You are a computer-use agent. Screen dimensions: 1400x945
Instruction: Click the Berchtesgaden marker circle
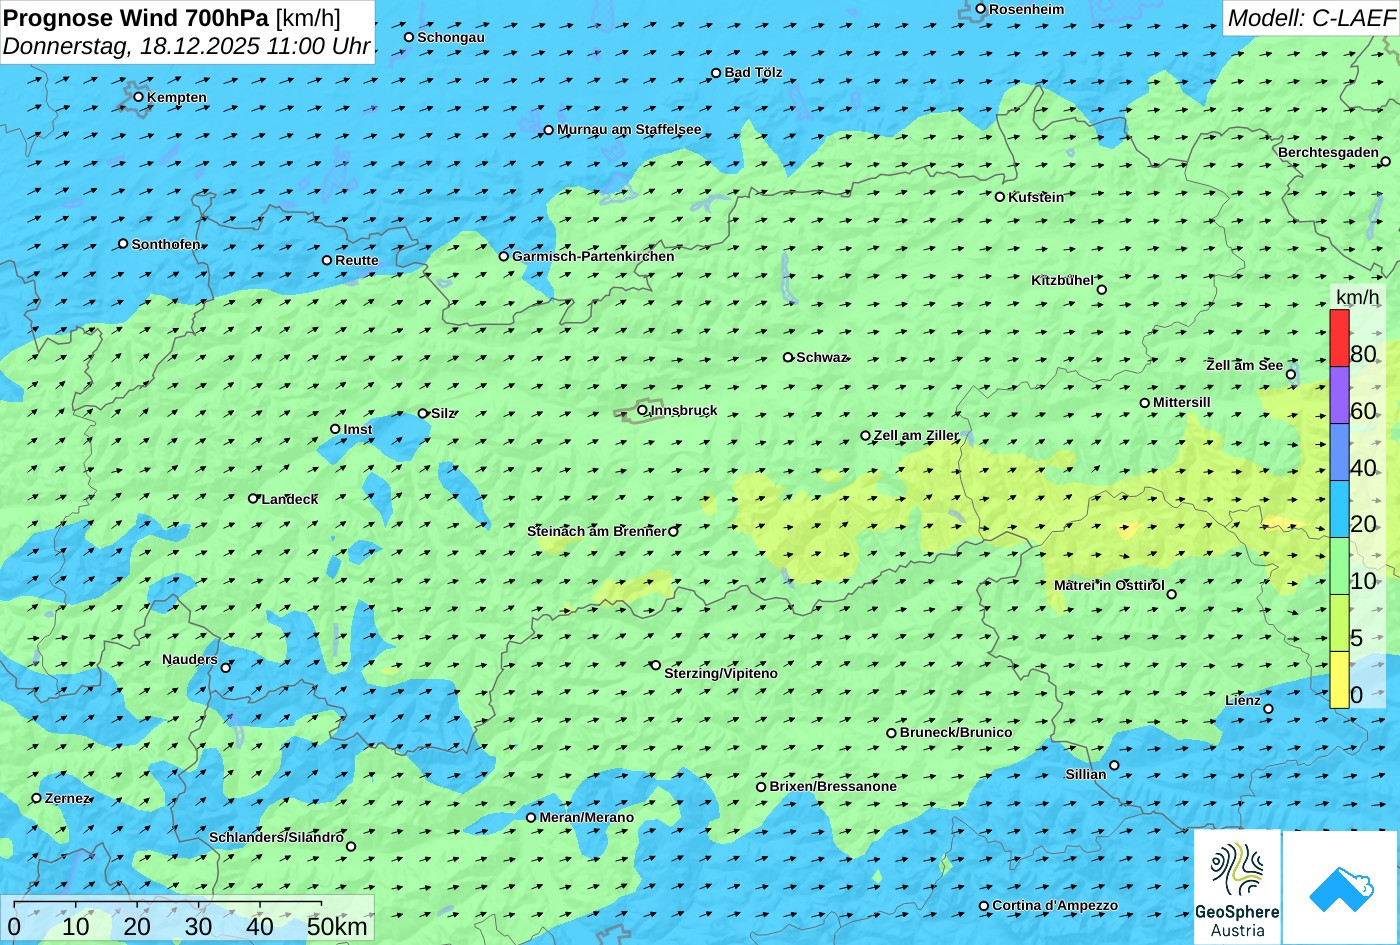point(1386,161)
